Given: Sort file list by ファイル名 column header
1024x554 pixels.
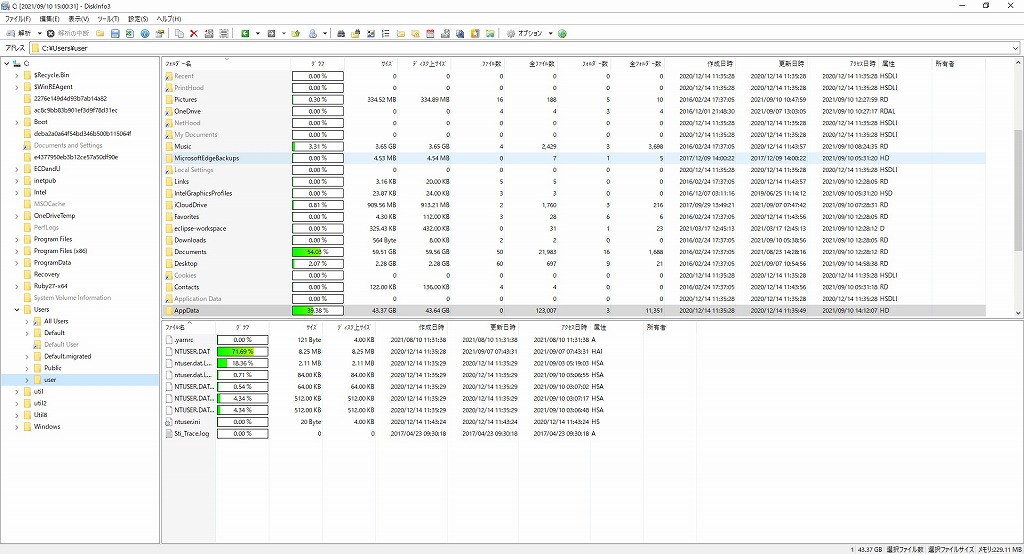Looking at the screenshot, I should pos(189,327).
